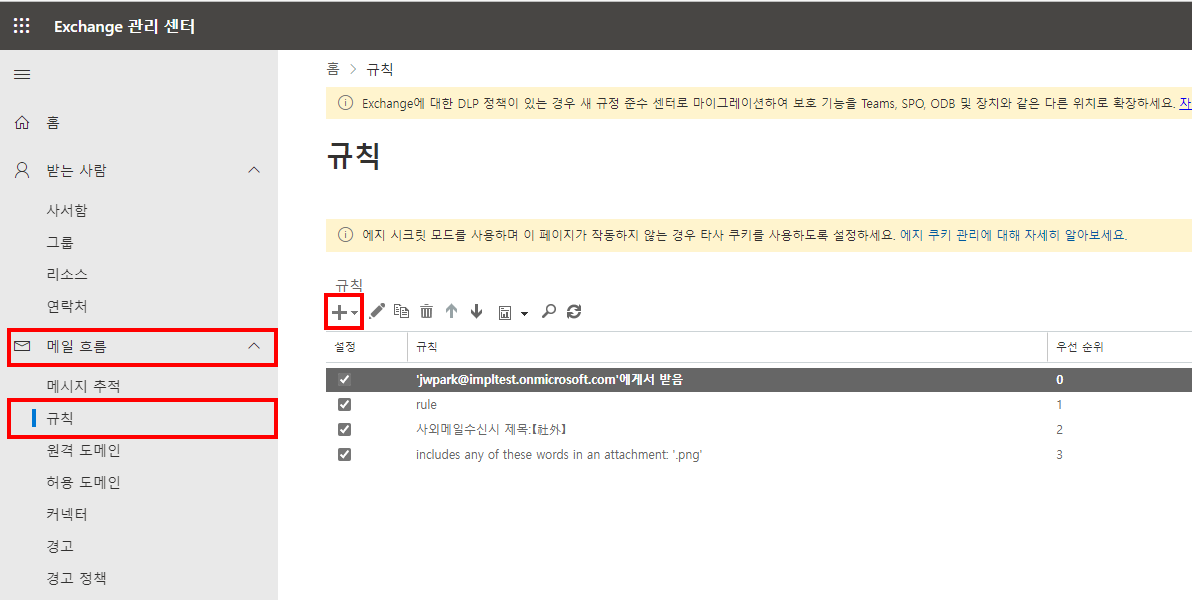Select row 사외메일수신시 제목:【社外】
The image size is (1192, 600).
tap(759, 430)
